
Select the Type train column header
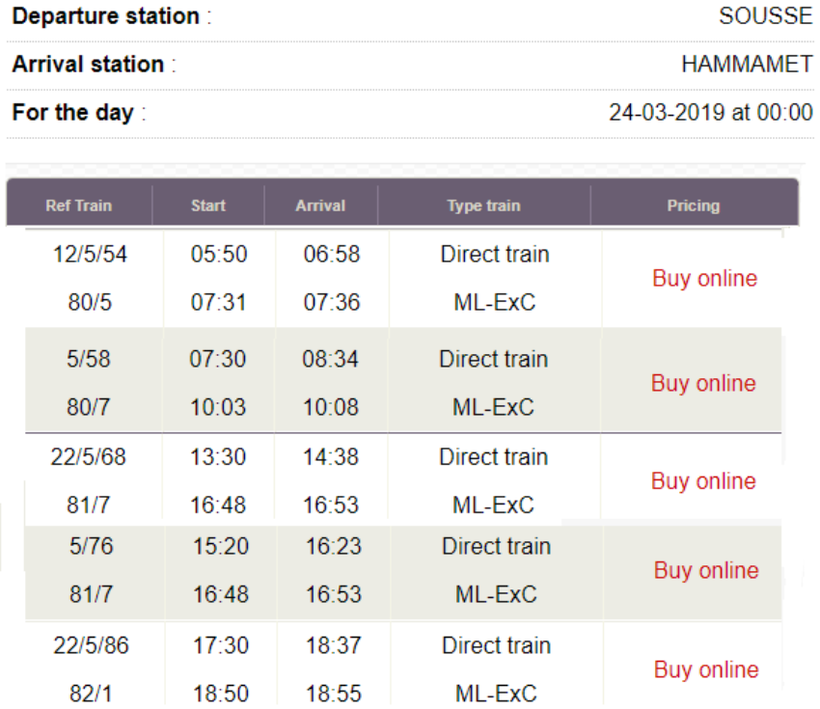[483, 206]
